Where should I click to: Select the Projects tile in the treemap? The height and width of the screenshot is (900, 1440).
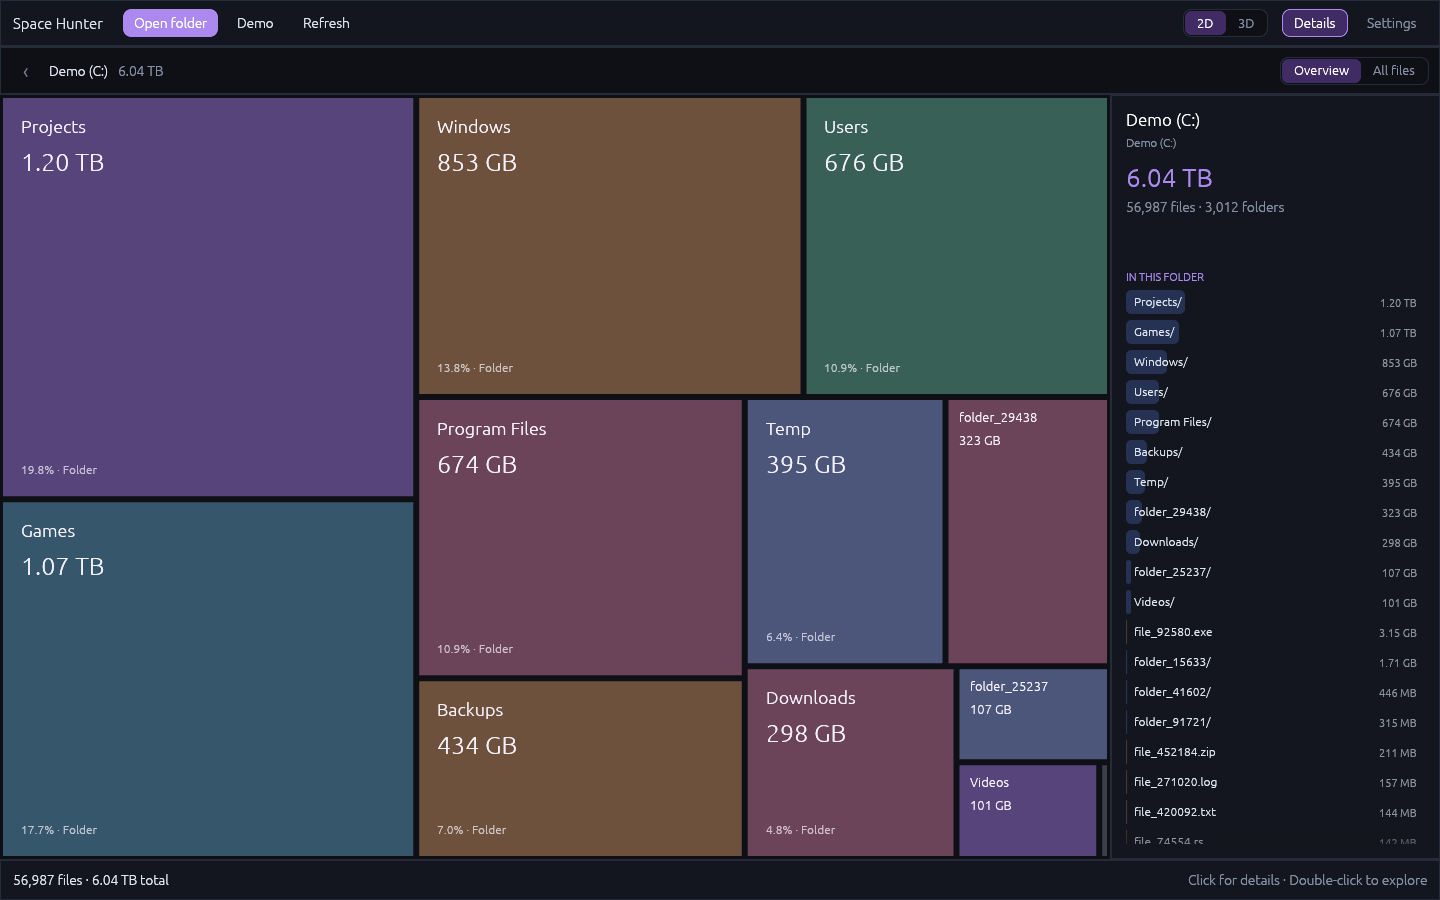coord(208,297)
